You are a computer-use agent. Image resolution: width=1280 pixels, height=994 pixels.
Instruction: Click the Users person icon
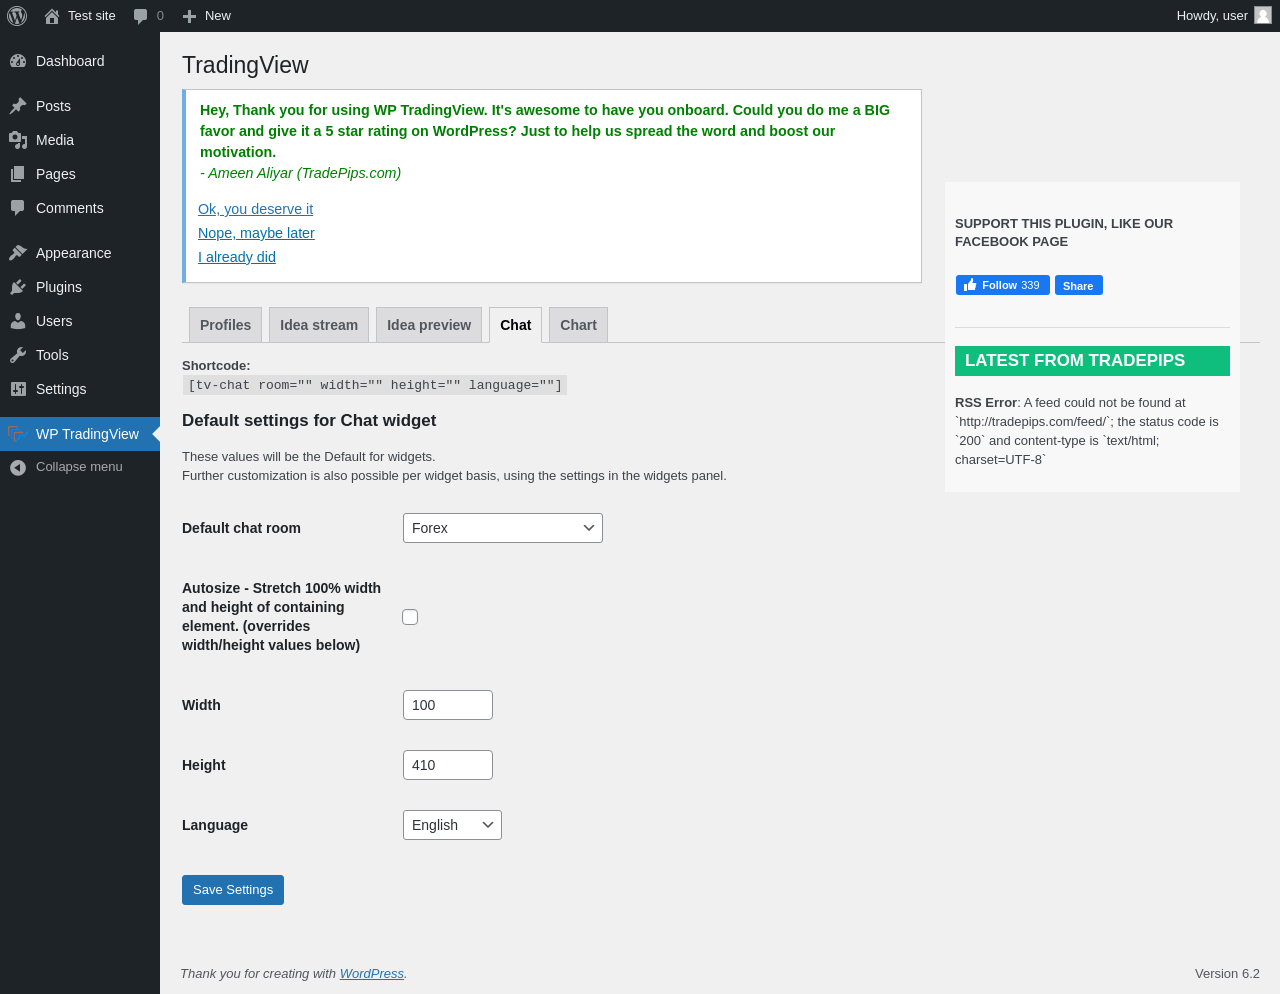[x=18, y=321]
